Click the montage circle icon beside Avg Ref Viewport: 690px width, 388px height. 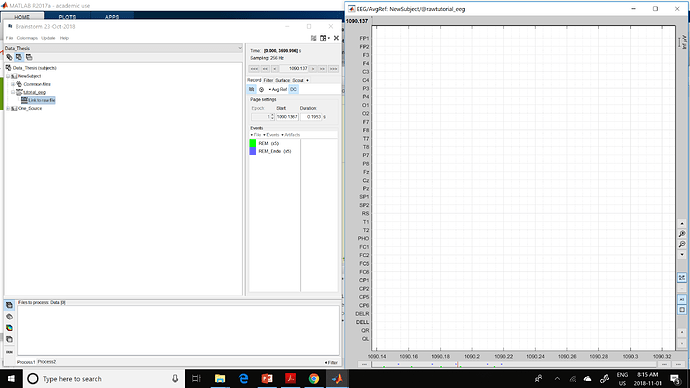[x=261, y=89]
